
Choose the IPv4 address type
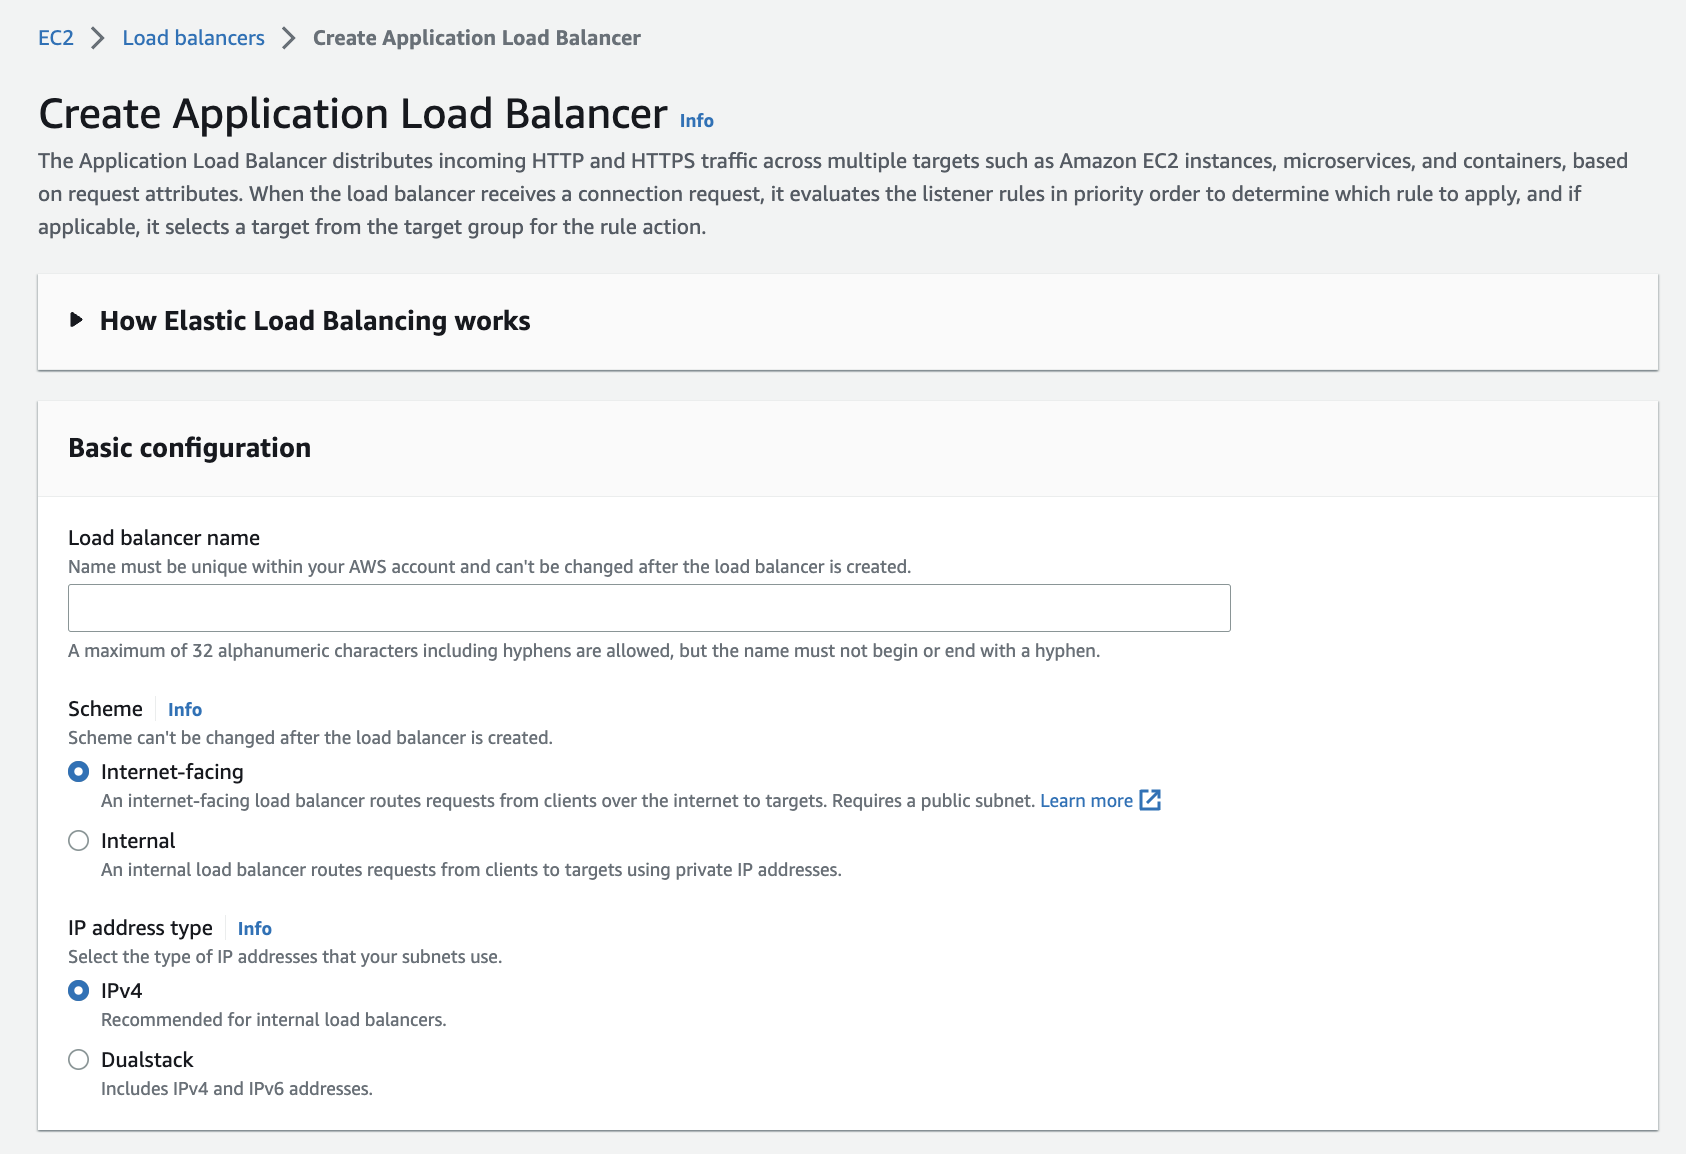[x=79, y=991]
